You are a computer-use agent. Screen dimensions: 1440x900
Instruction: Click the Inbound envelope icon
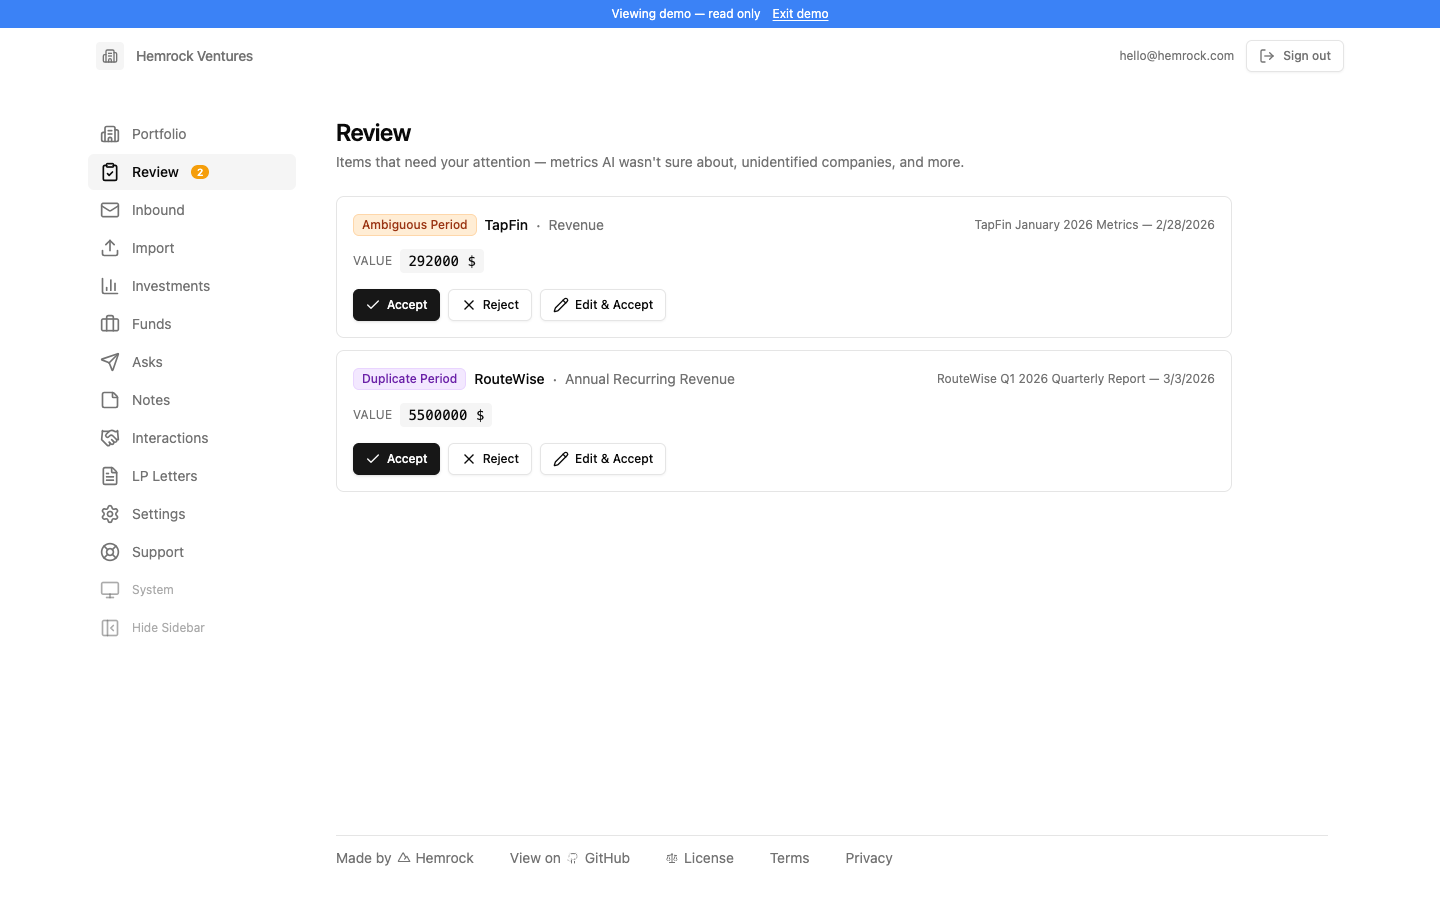click(110, 210)
